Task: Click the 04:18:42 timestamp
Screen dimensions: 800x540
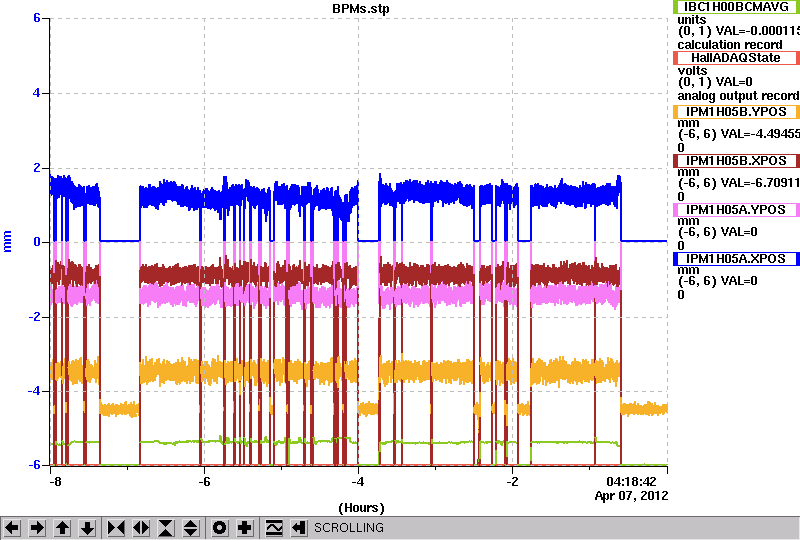Action: tap(631, 482)
